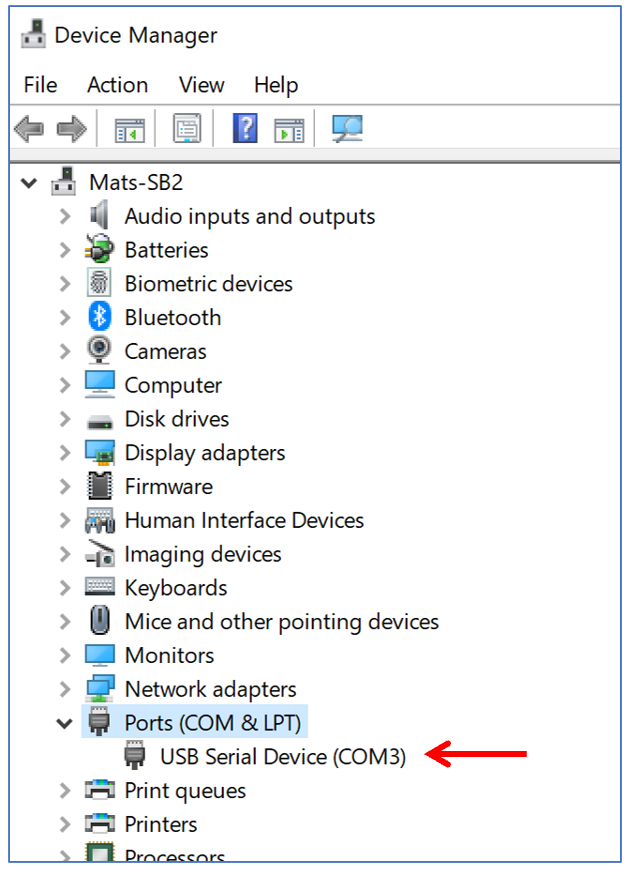Click the blue Help question mark icon
The width and height of the screenshot is (629, 873).
click(245, 129)
